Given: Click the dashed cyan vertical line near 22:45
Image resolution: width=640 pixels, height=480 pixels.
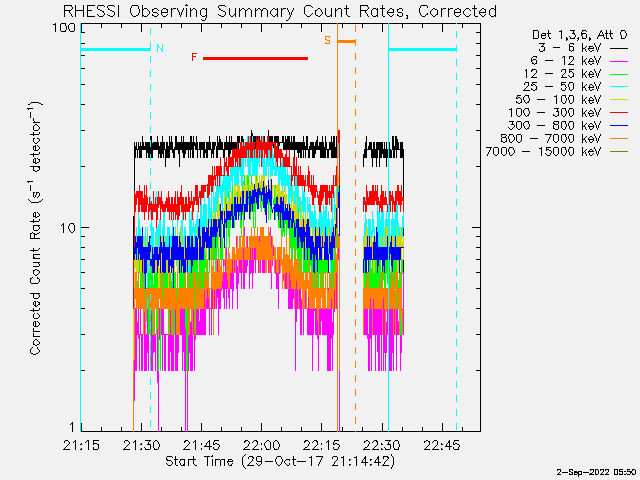Looking at the screenshot, I should (x=456, y=227).
